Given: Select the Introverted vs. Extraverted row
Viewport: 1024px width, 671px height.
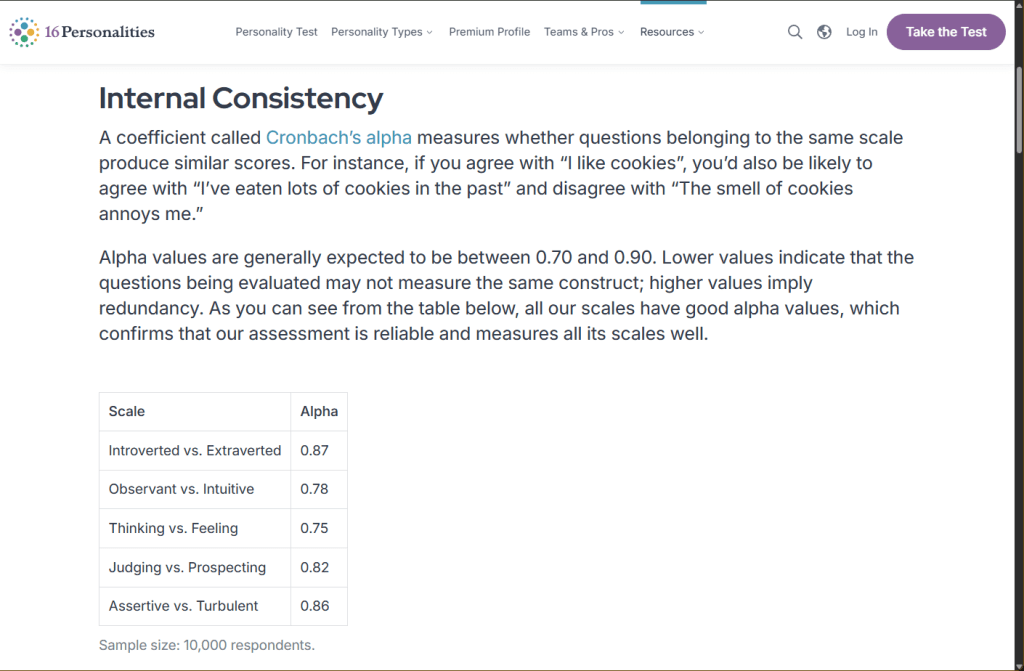Looking at the screenshot, I should coord(195,451).
